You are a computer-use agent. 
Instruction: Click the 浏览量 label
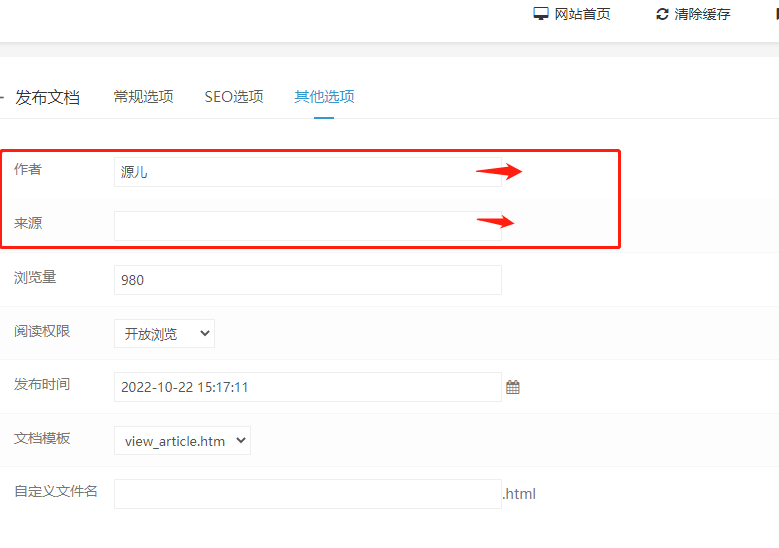click(x=35, y=277)
